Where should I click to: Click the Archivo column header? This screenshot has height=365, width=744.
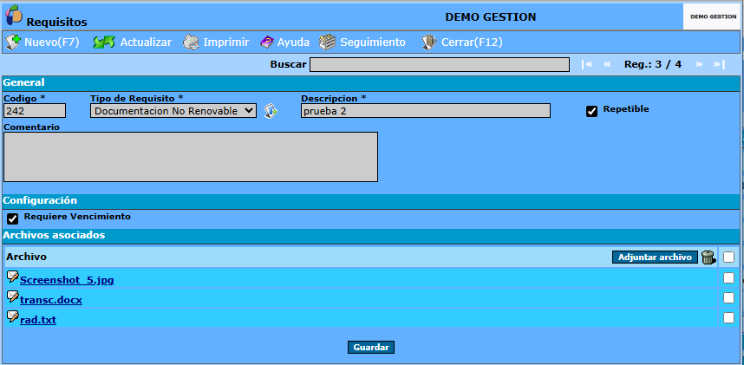click(26, 257)
